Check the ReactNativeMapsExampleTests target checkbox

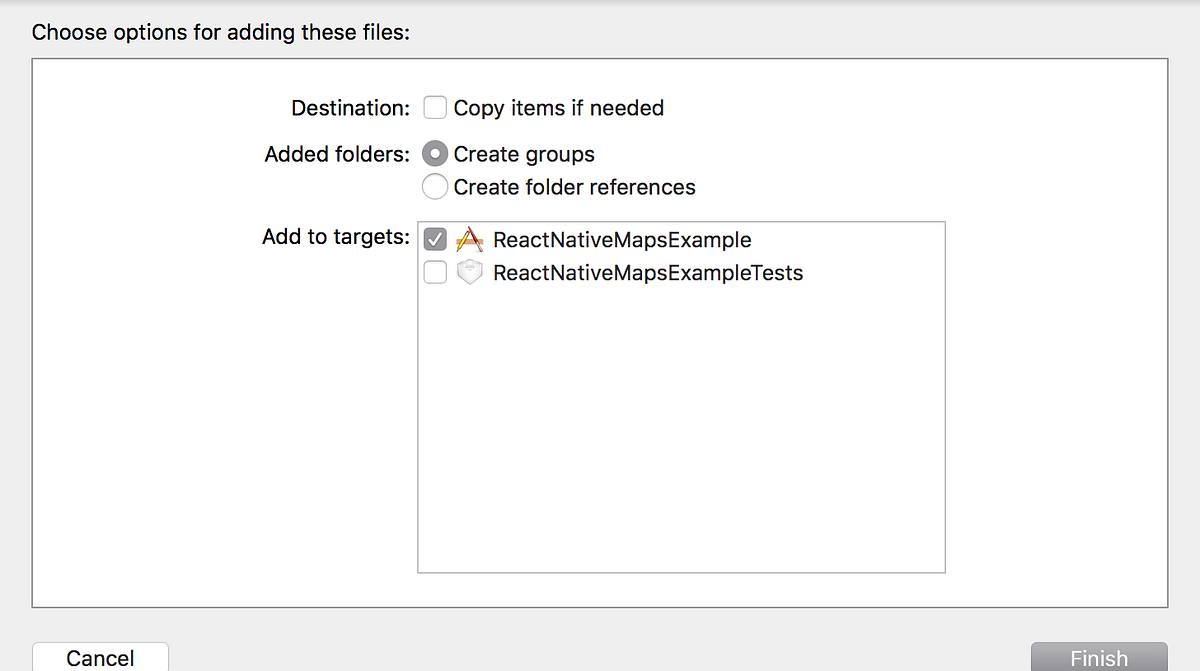tap(435, 272)
